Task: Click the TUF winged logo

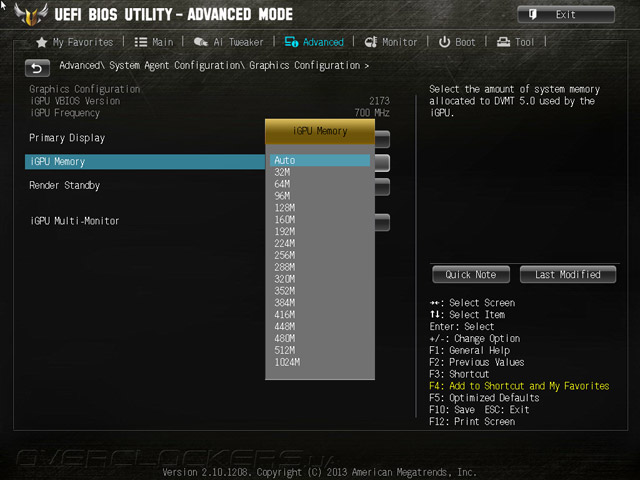Action: tap(31, 15)
